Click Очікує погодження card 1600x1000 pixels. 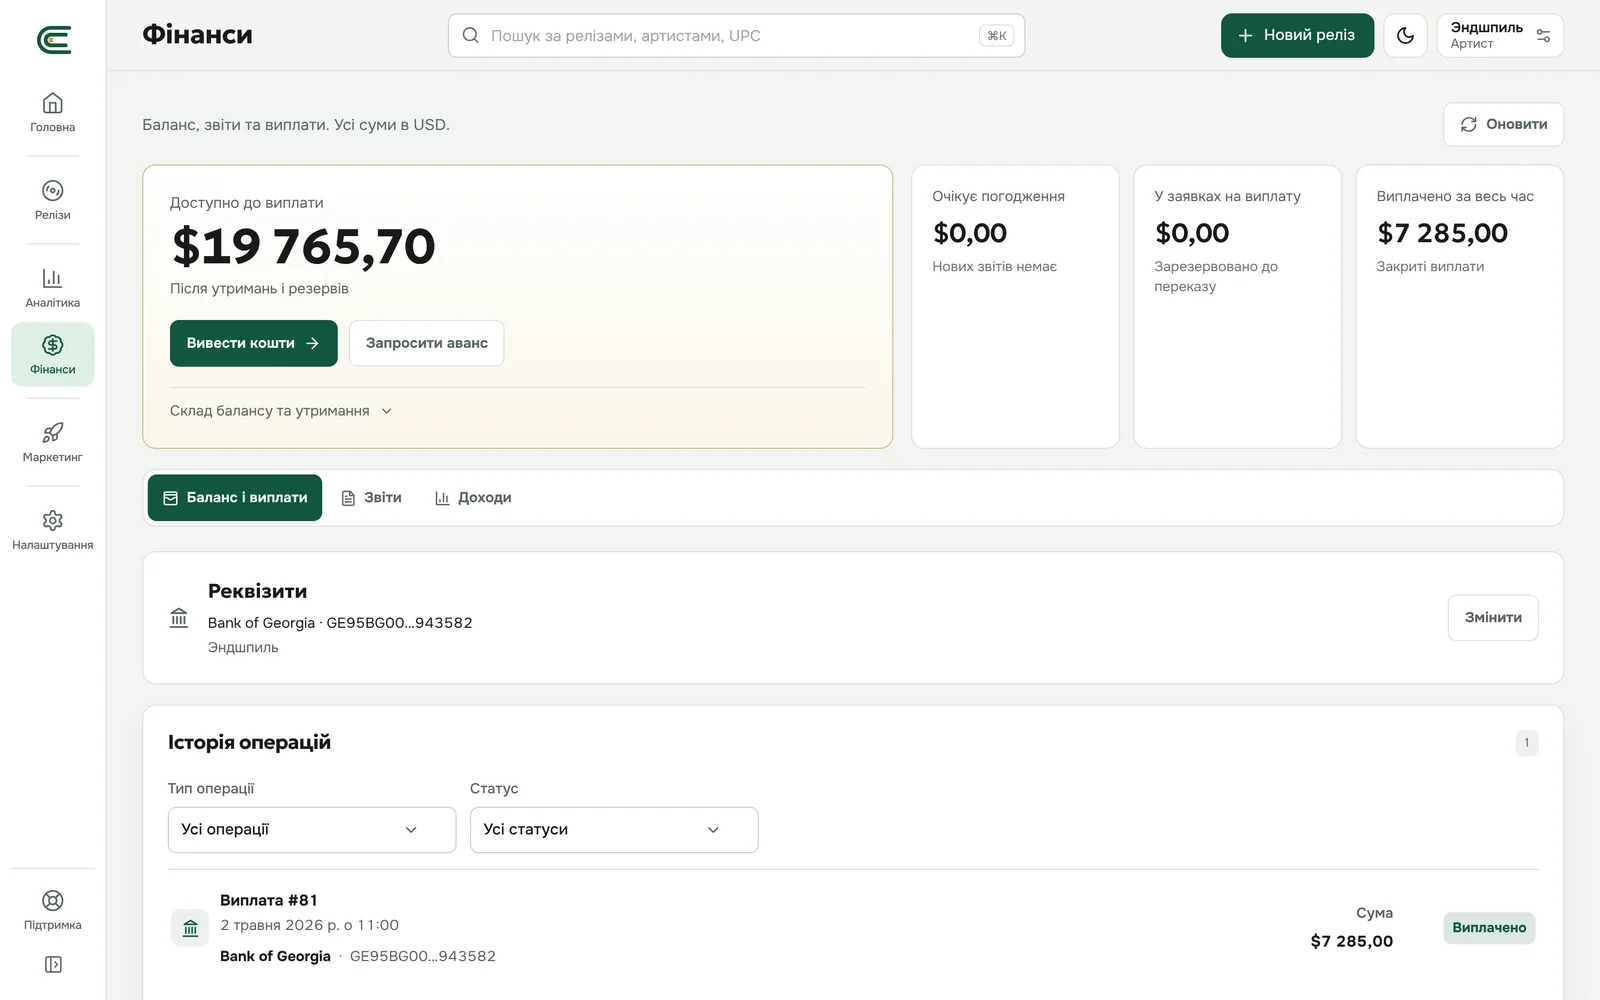coord(1015,307)
